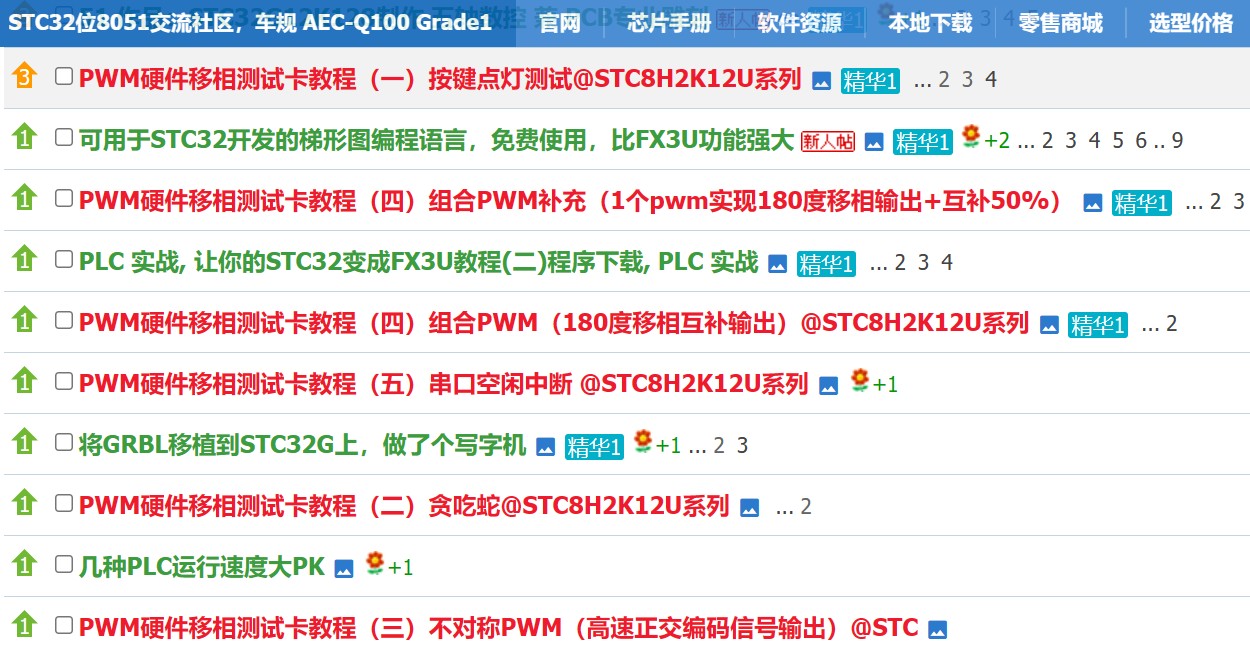This screenshot has width=1250, height=655.
Task: Click green pin arrow beside 组合PWM补充 thread
Action: [x=24, y=199]
